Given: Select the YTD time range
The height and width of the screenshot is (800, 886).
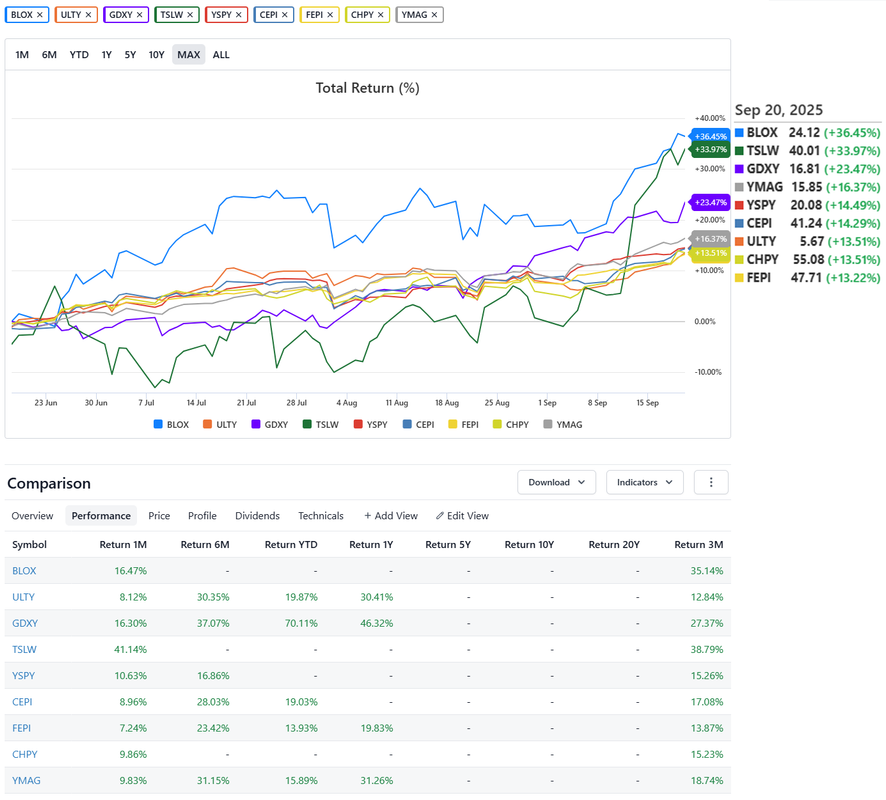Looking at the screenshot, I should (79, 55).
